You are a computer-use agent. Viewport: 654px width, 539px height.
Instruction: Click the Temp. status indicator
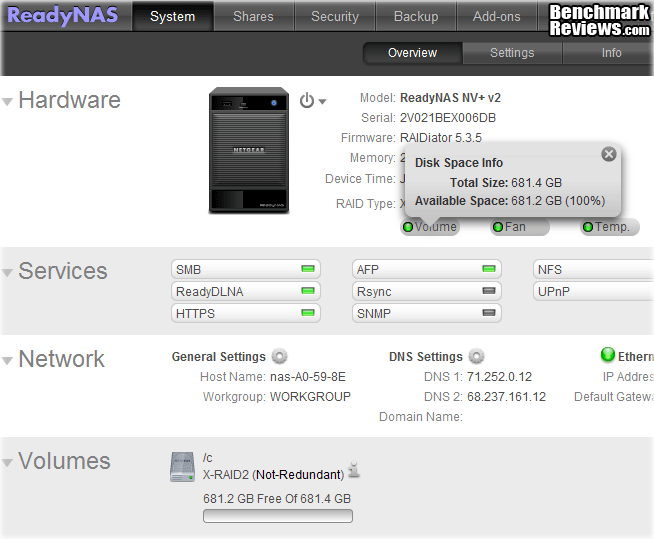coord(610,227)
